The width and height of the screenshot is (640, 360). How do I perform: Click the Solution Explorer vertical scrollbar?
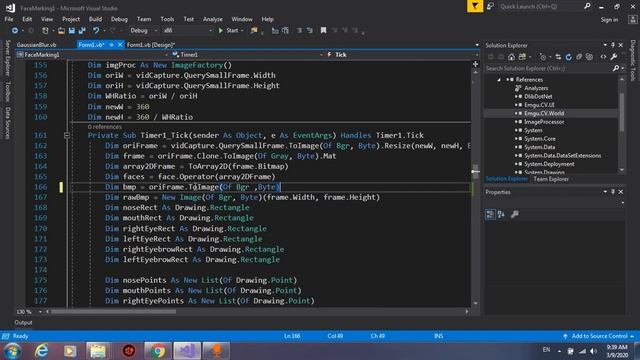622,112
